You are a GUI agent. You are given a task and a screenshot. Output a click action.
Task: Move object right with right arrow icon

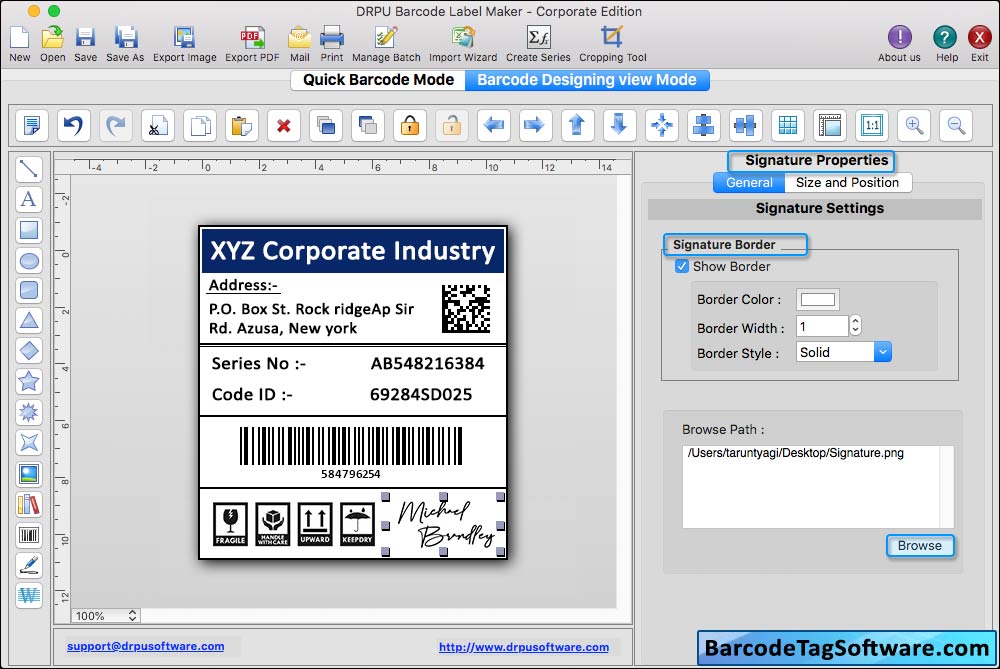(x=535, y=125)
